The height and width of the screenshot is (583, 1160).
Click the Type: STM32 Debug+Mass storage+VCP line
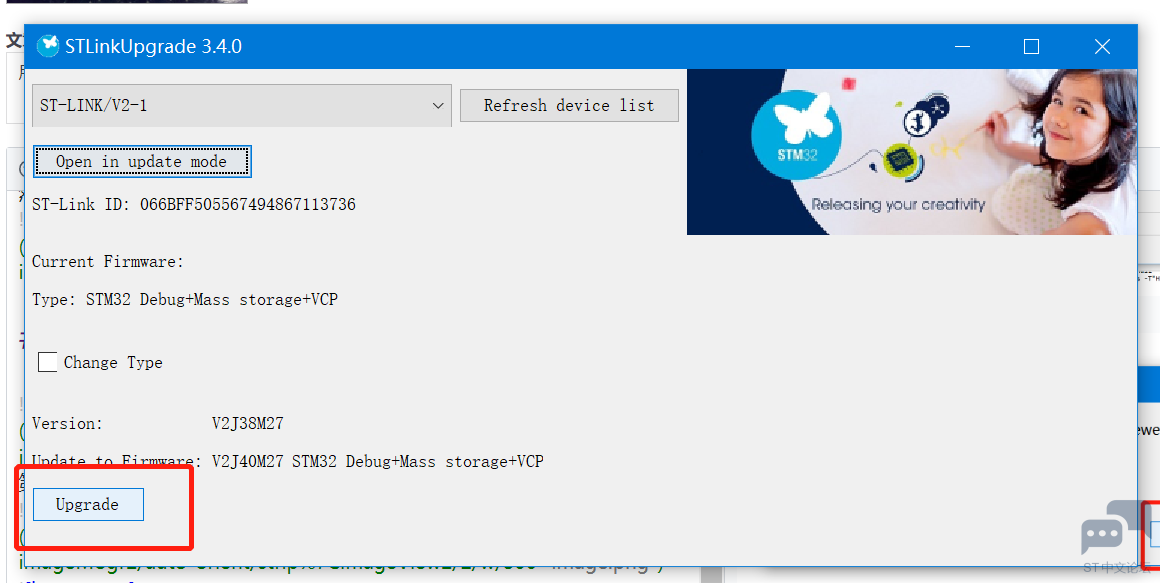coord(185,300)
